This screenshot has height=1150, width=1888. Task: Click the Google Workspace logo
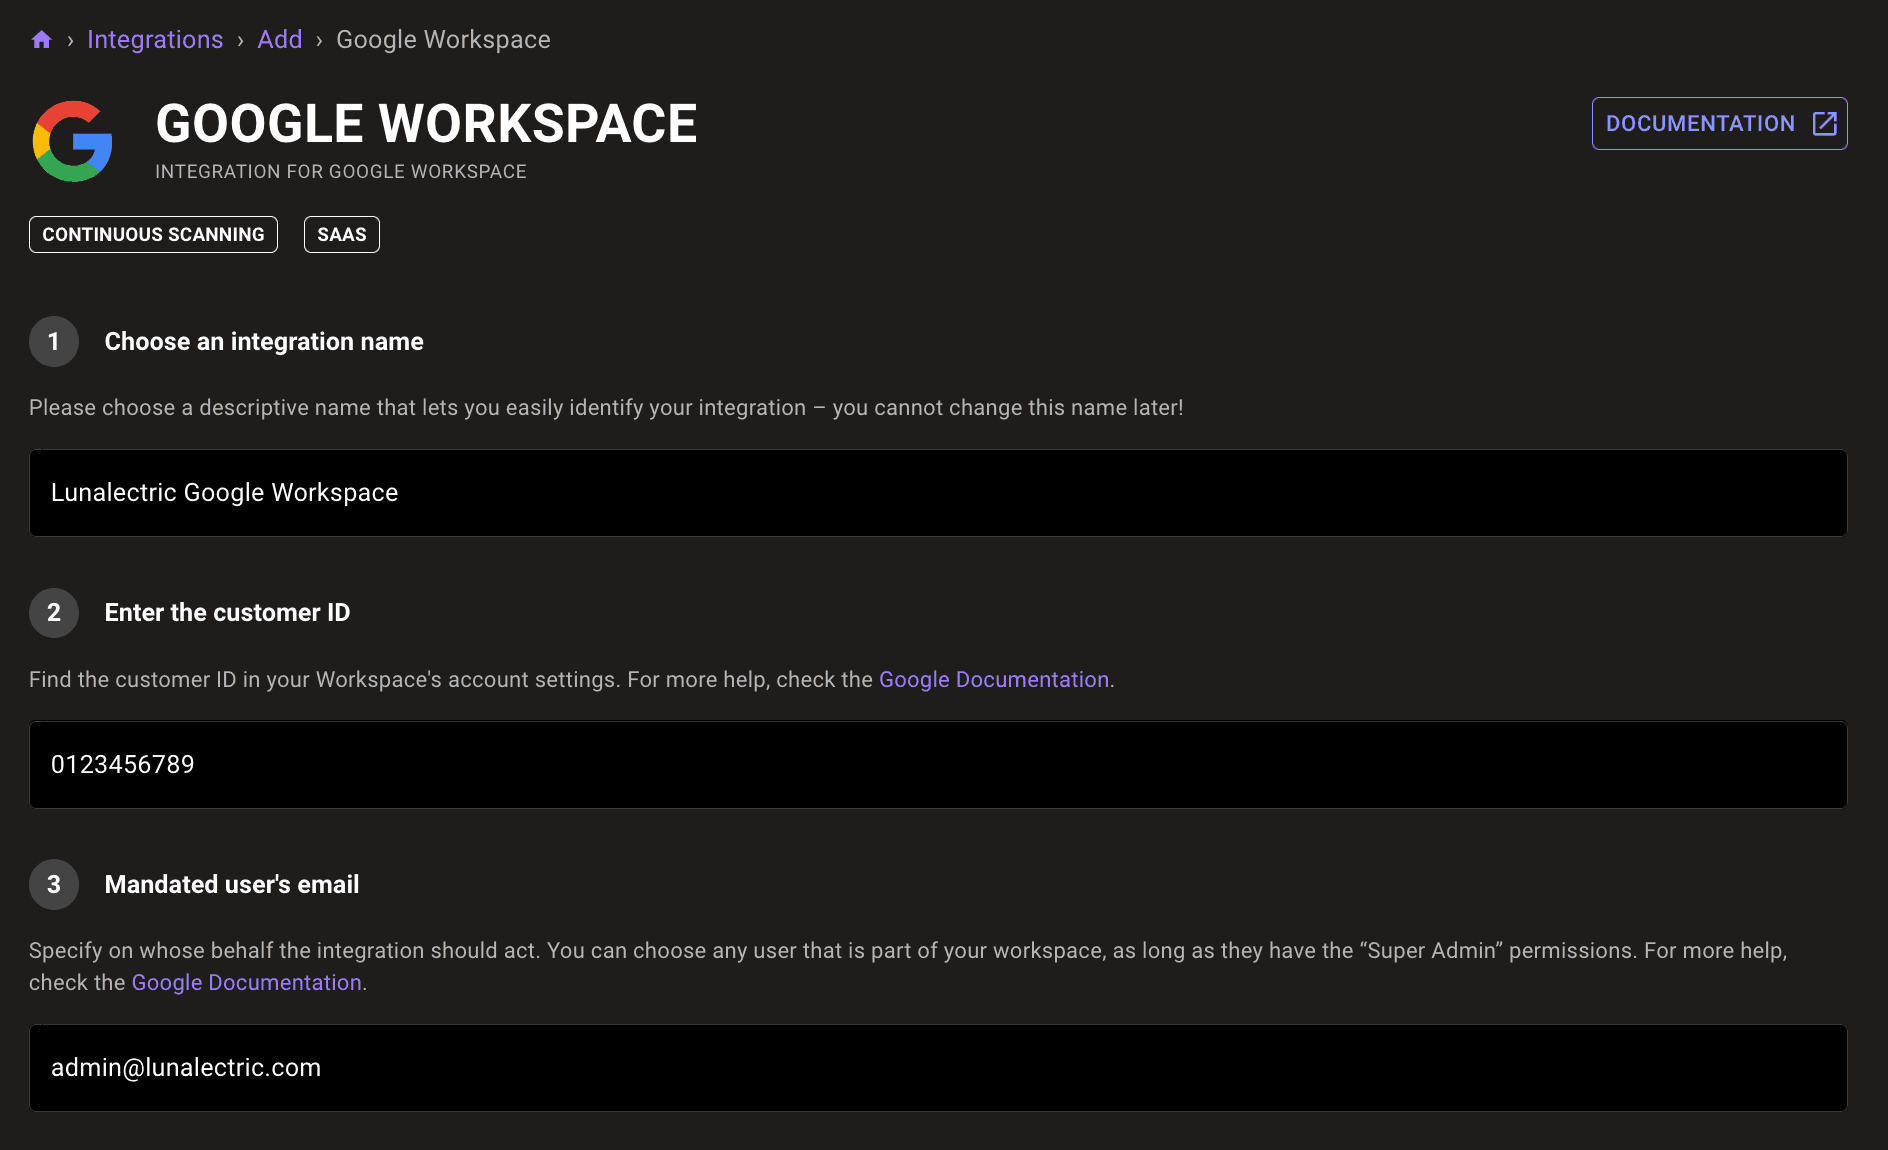coord(73,141)
